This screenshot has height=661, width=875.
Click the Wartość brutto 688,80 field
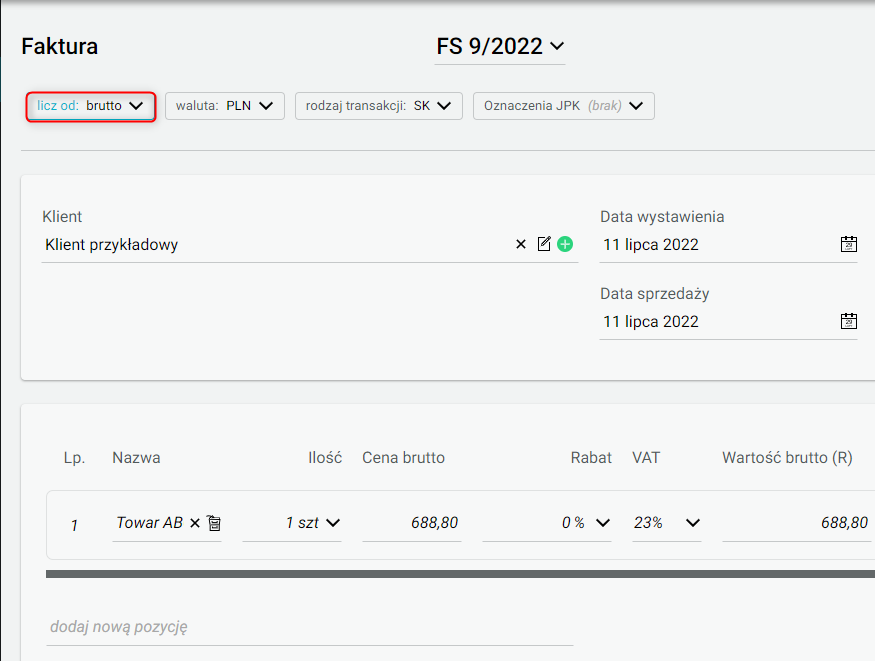click(797, 523)
